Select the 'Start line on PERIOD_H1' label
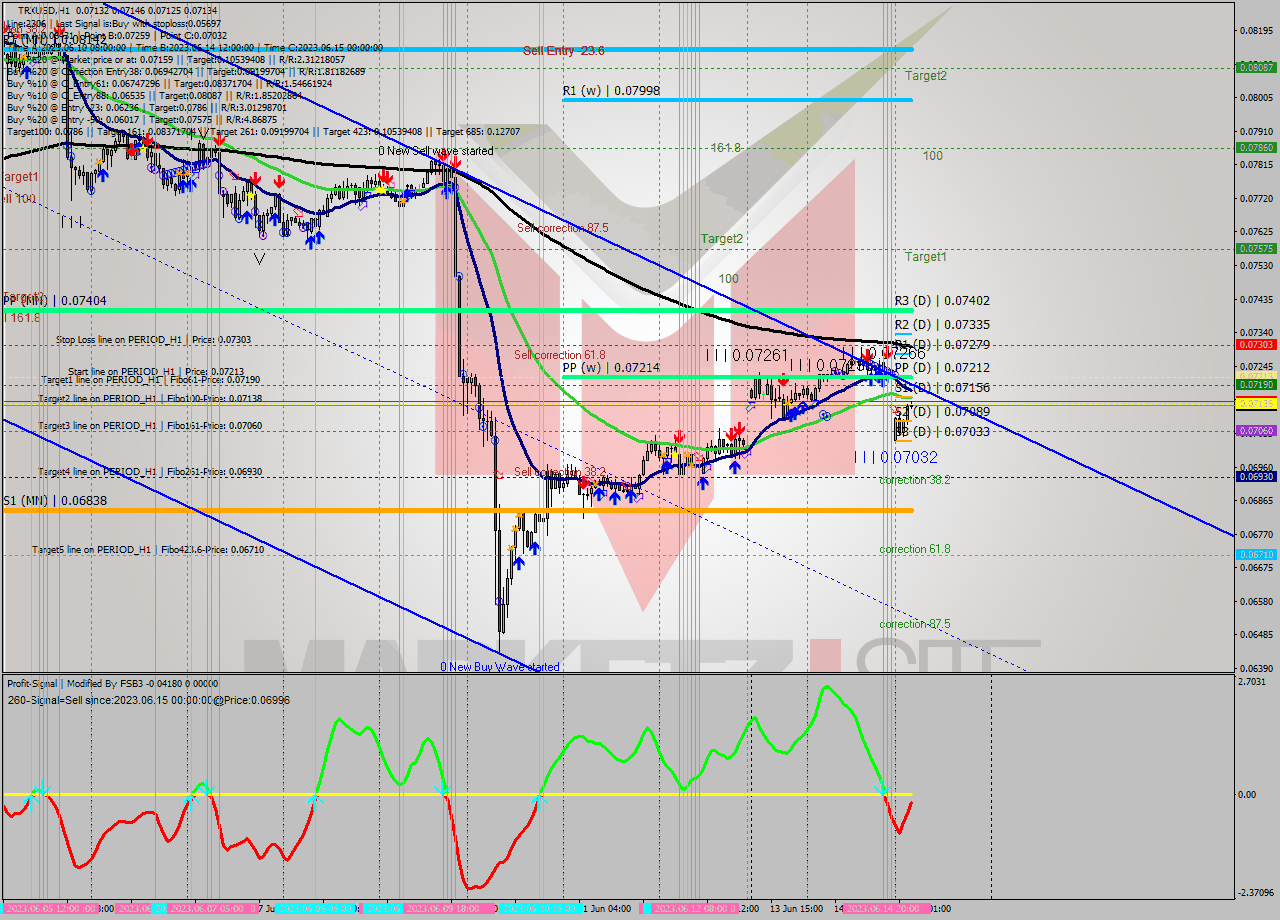 [x=156, y=371]
